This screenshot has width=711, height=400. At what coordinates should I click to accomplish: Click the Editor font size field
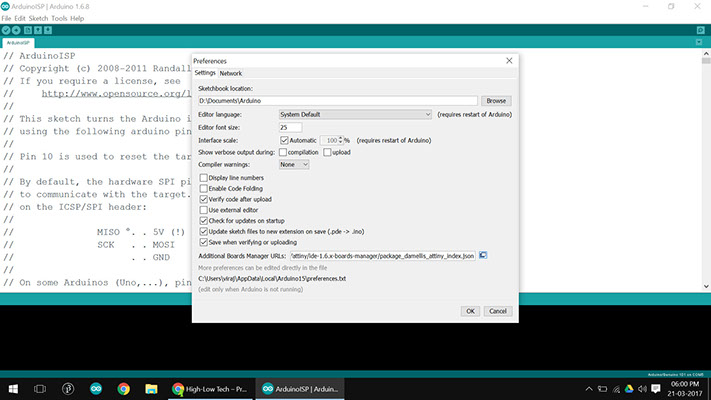[x=290, y=128]
